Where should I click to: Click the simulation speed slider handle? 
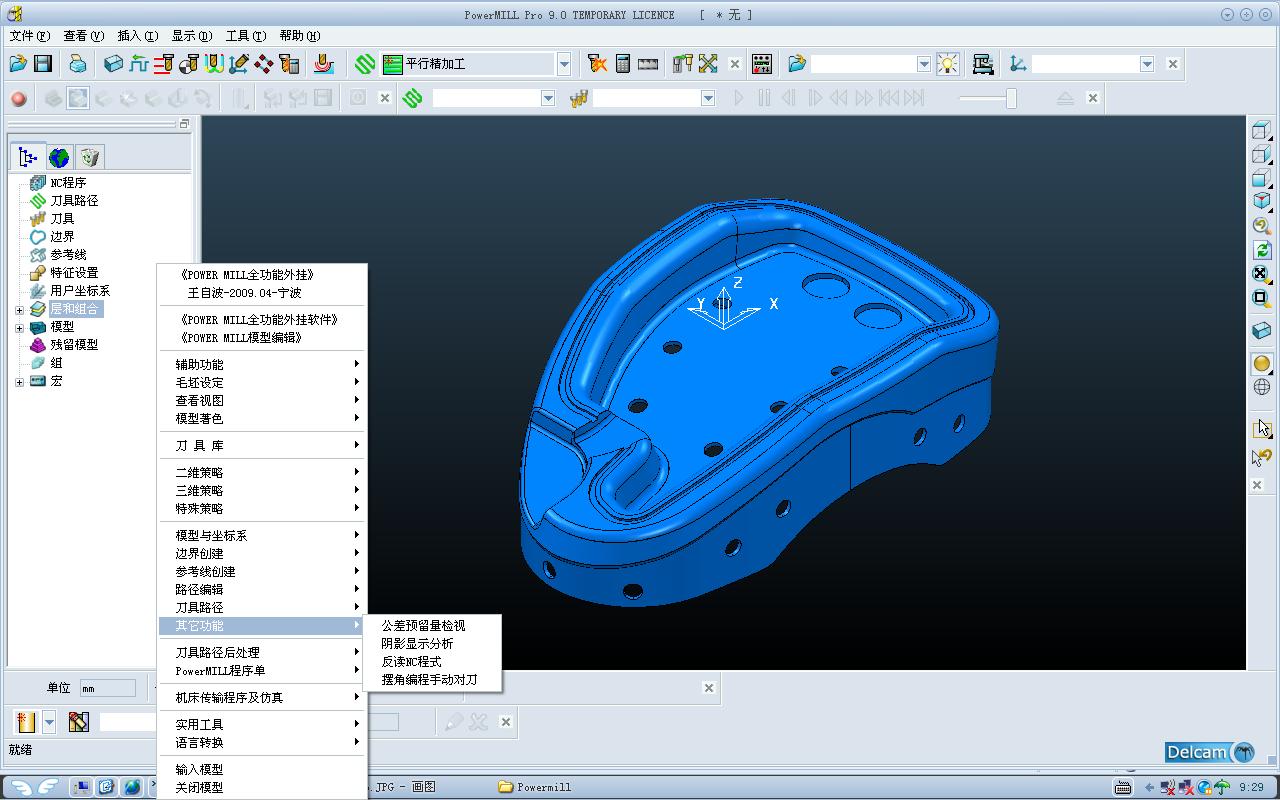(x=1011, y=98)
